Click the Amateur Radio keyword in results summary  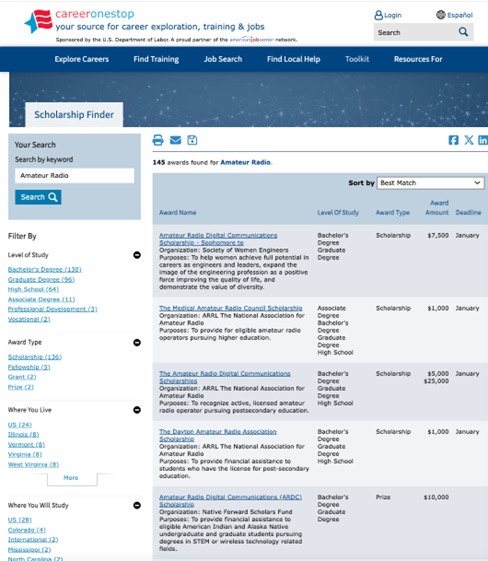click(x=245, y=162)
